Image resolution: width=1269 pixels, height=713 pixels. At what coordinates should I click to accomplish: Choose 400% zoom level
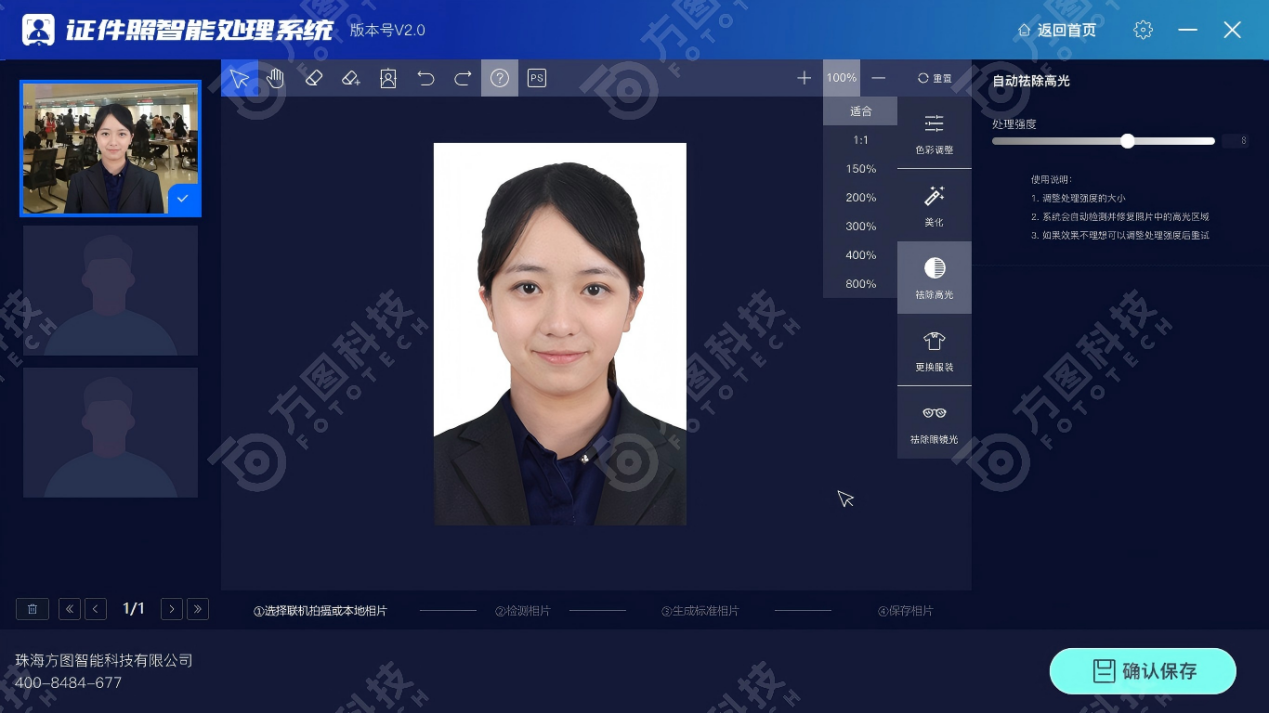[860, 255]
